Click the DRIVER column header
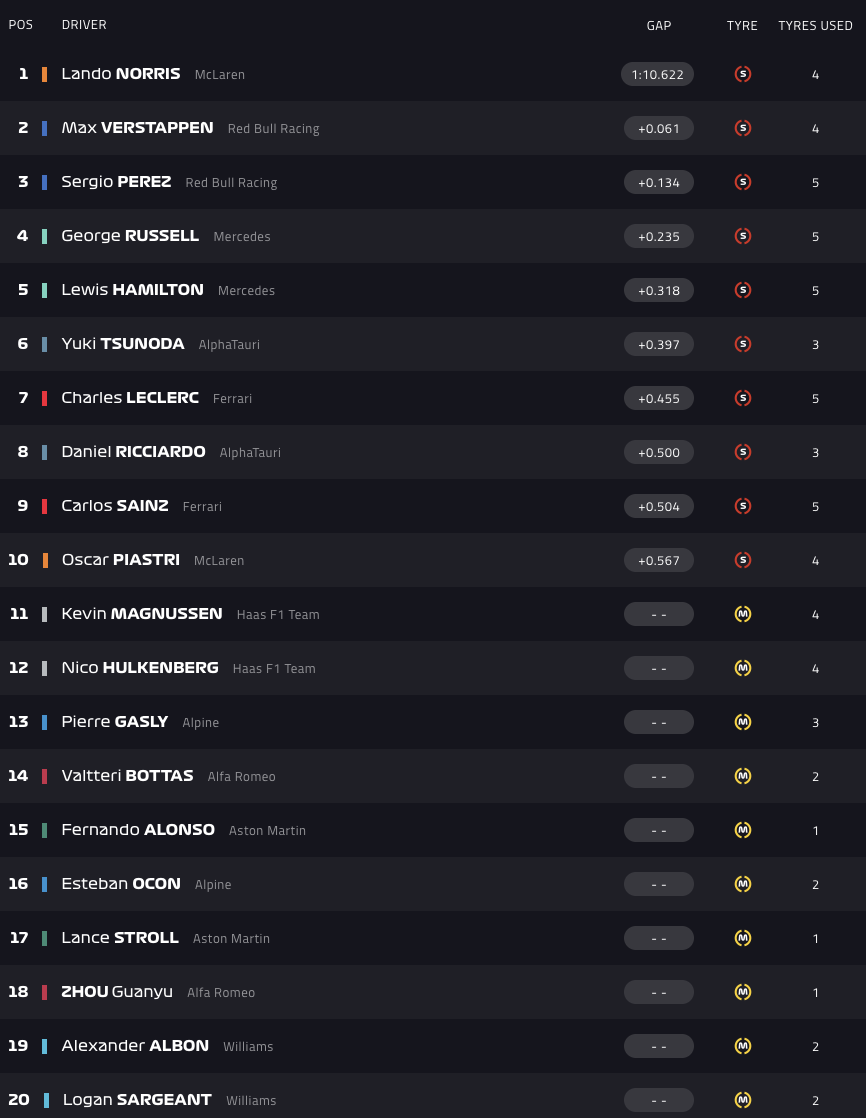The image size is (866, 1118). tap(84, 25)
